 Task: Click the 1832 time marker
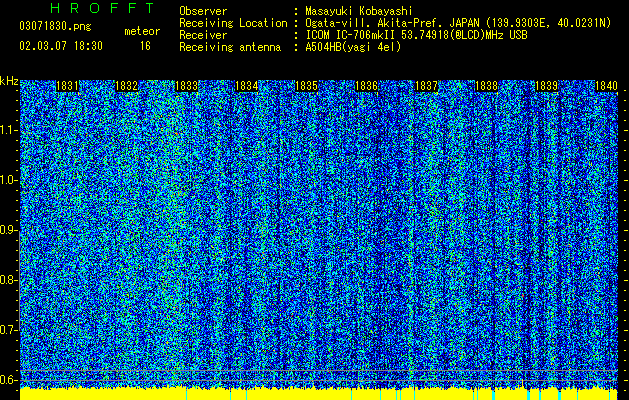click(127, 86)
